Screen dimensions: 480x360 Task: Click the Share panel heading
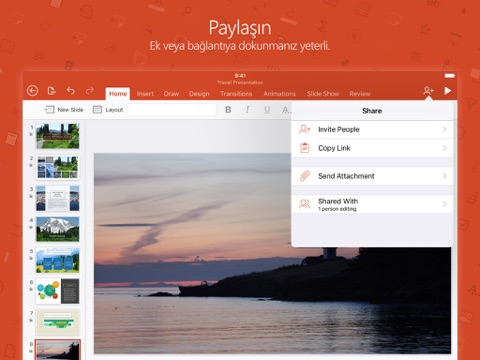(x=372, y=111)
